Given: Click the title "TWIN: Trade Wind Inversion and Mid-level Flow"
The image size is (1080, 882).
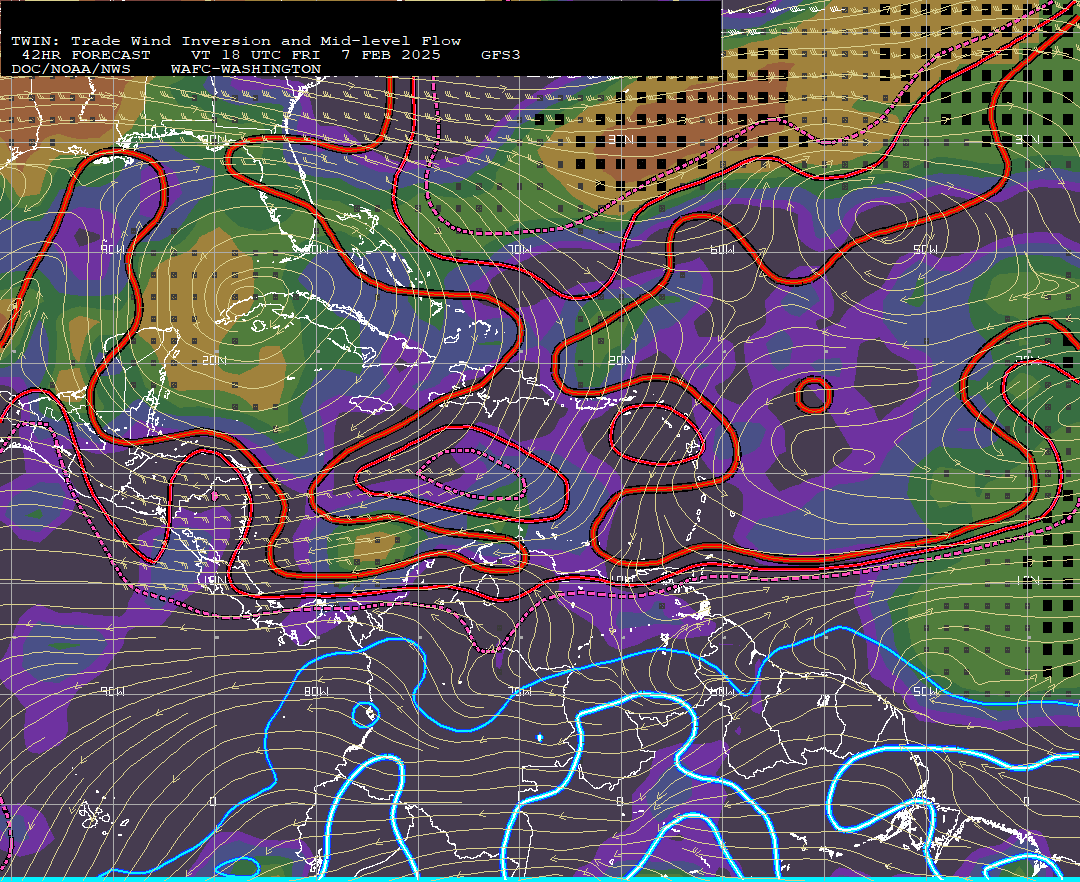Looking at the screenshot, I should click(x=236, y=41).
